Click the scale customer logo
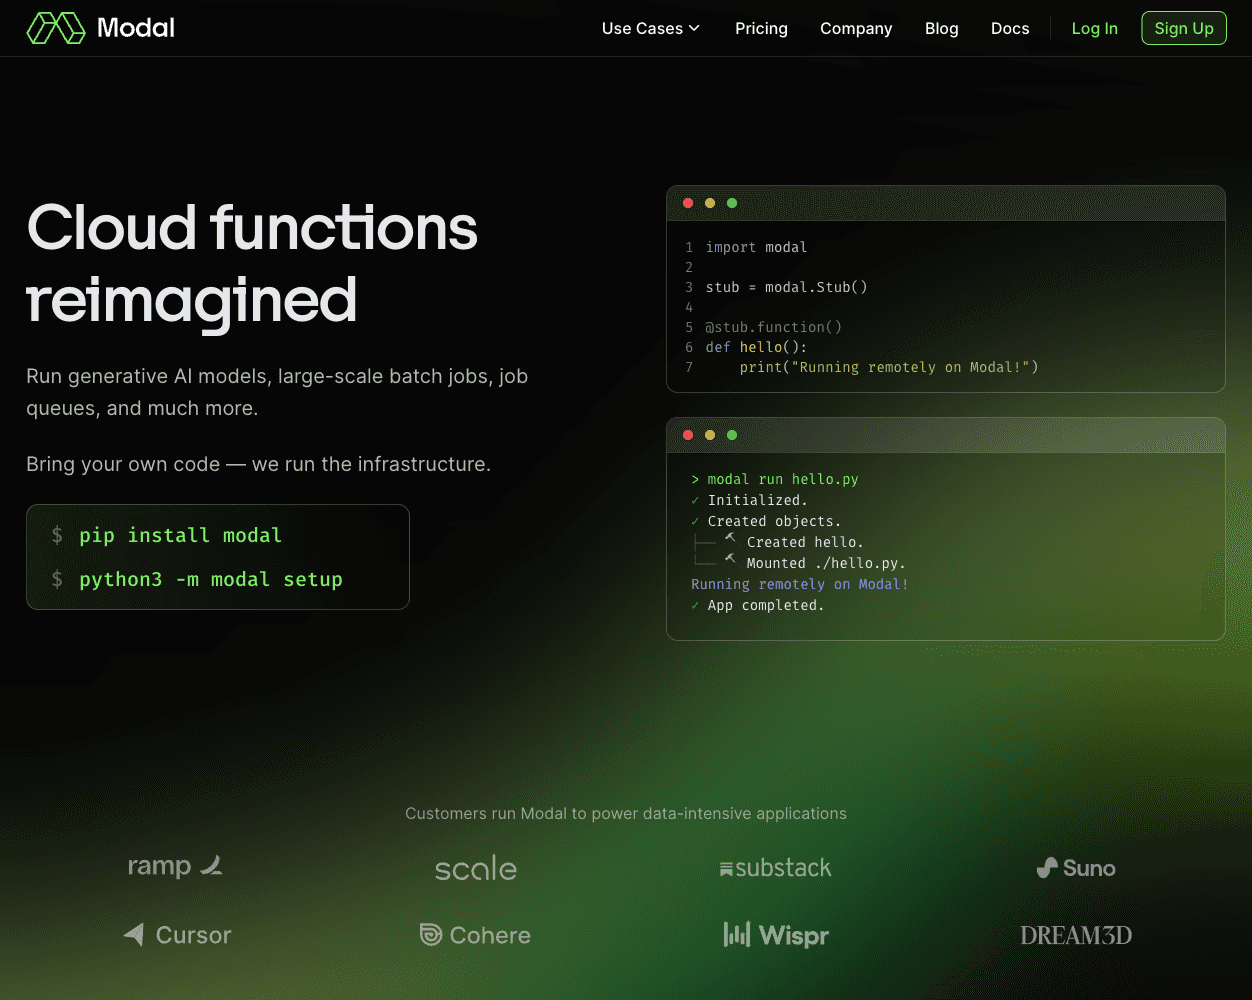 (x=476, y=868)
